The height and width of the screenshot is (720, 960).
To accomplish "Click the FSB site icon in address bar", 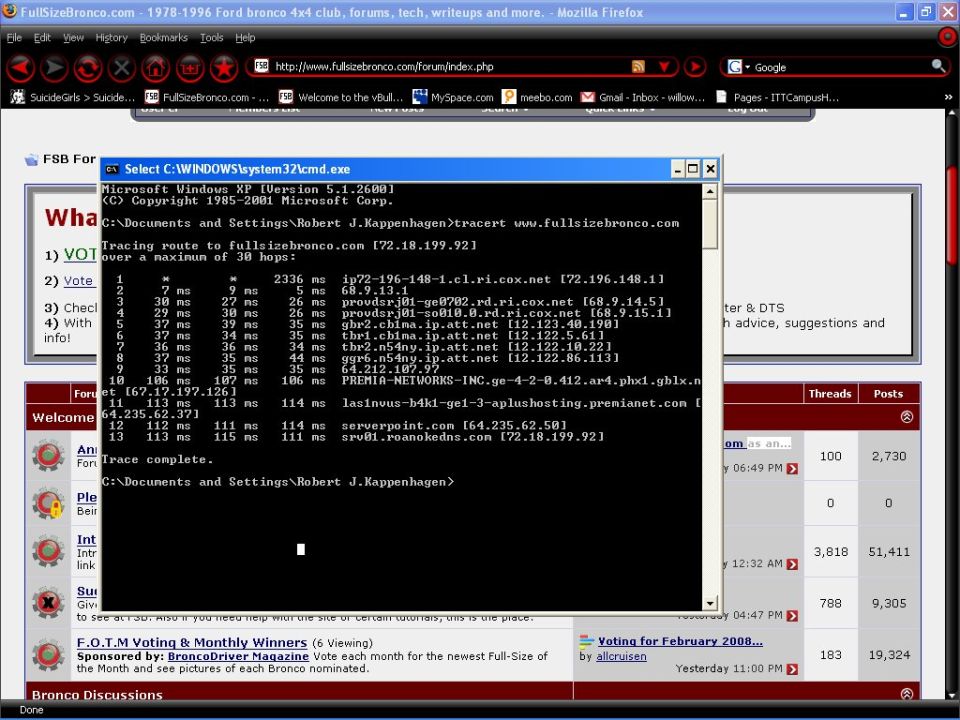I will [x=261, y=66].
